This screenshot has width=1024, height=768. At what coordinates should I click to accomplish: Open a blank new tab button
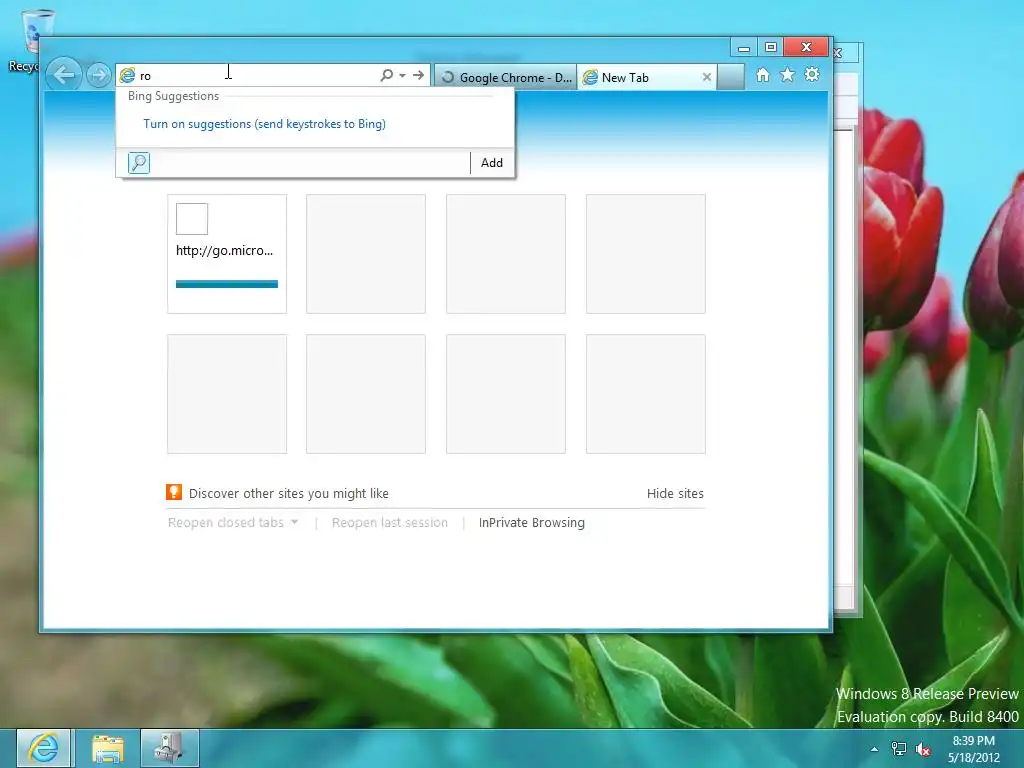coord(731,77)
